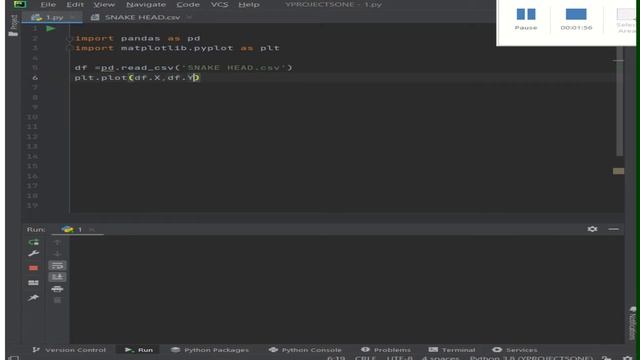Open Run tool window button

(x=139, y=350)
